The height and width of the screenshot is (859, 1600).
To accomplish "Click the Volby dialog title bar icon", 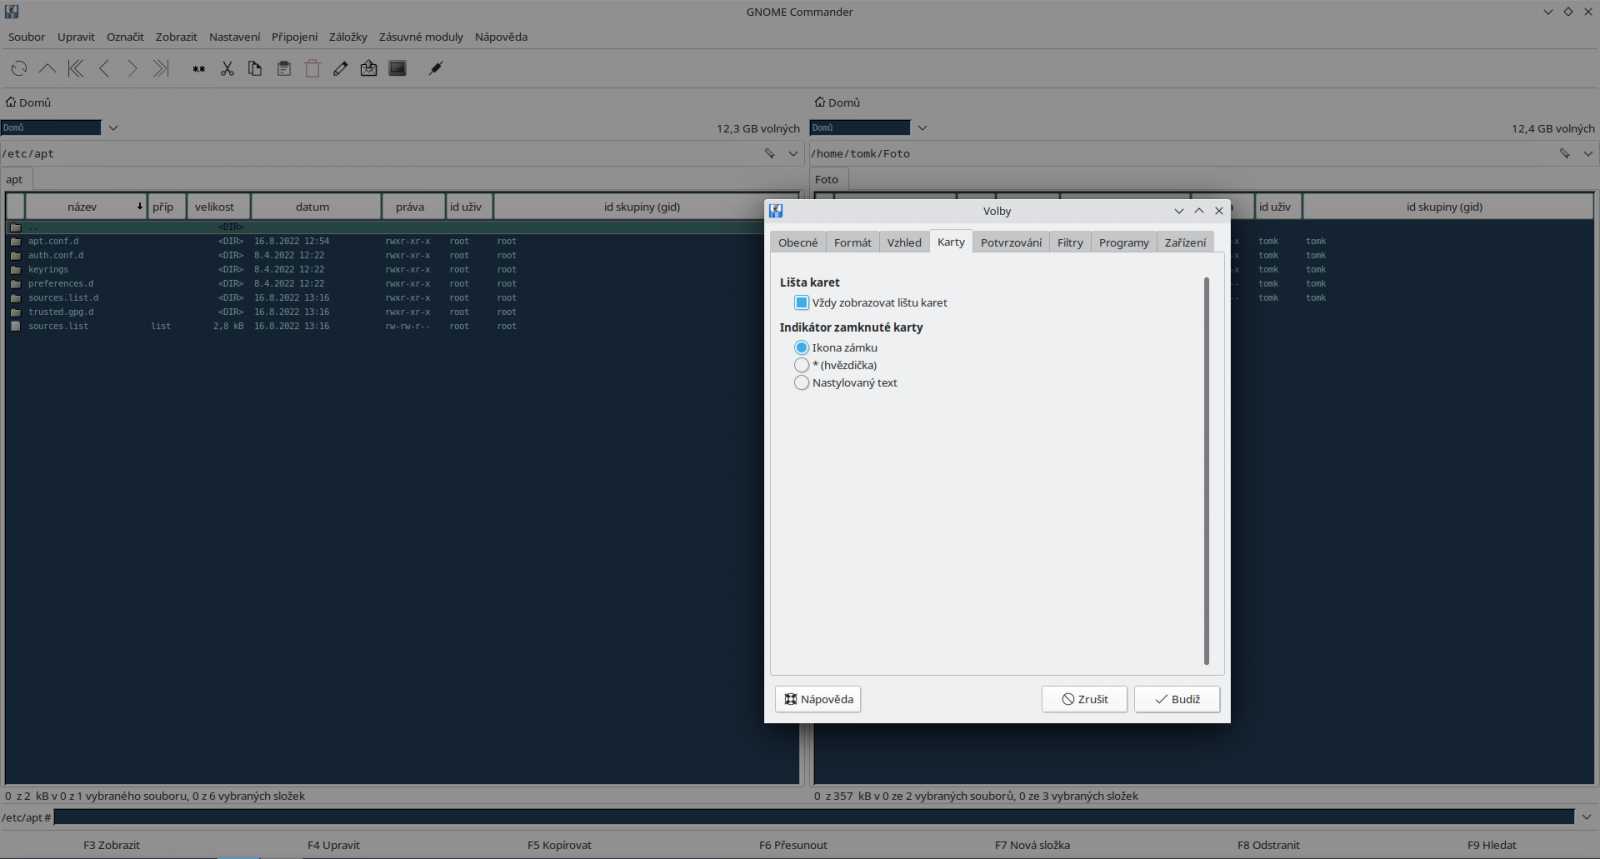I will 776,211.
